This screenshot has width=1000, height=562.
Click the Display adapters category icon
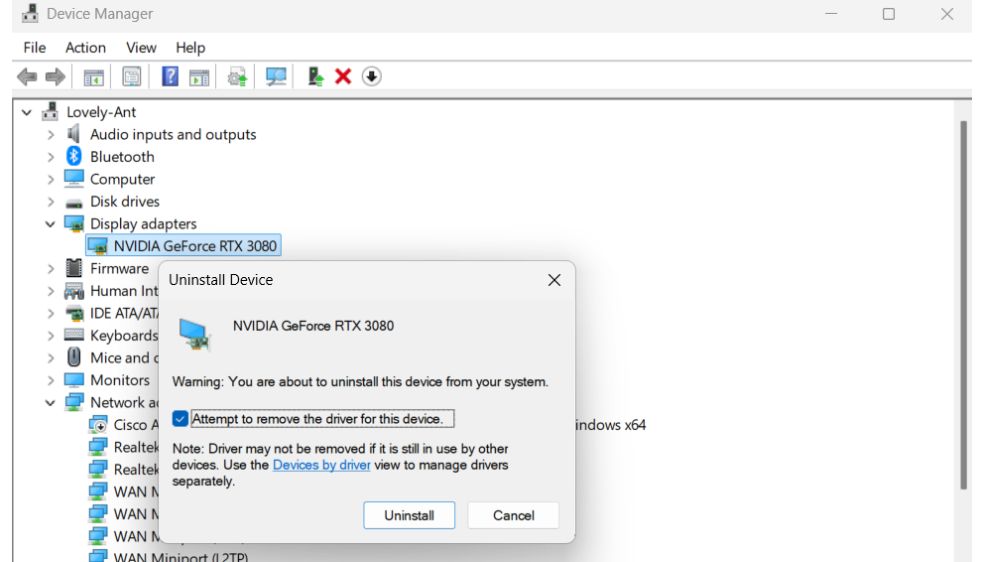pos(74,223)
